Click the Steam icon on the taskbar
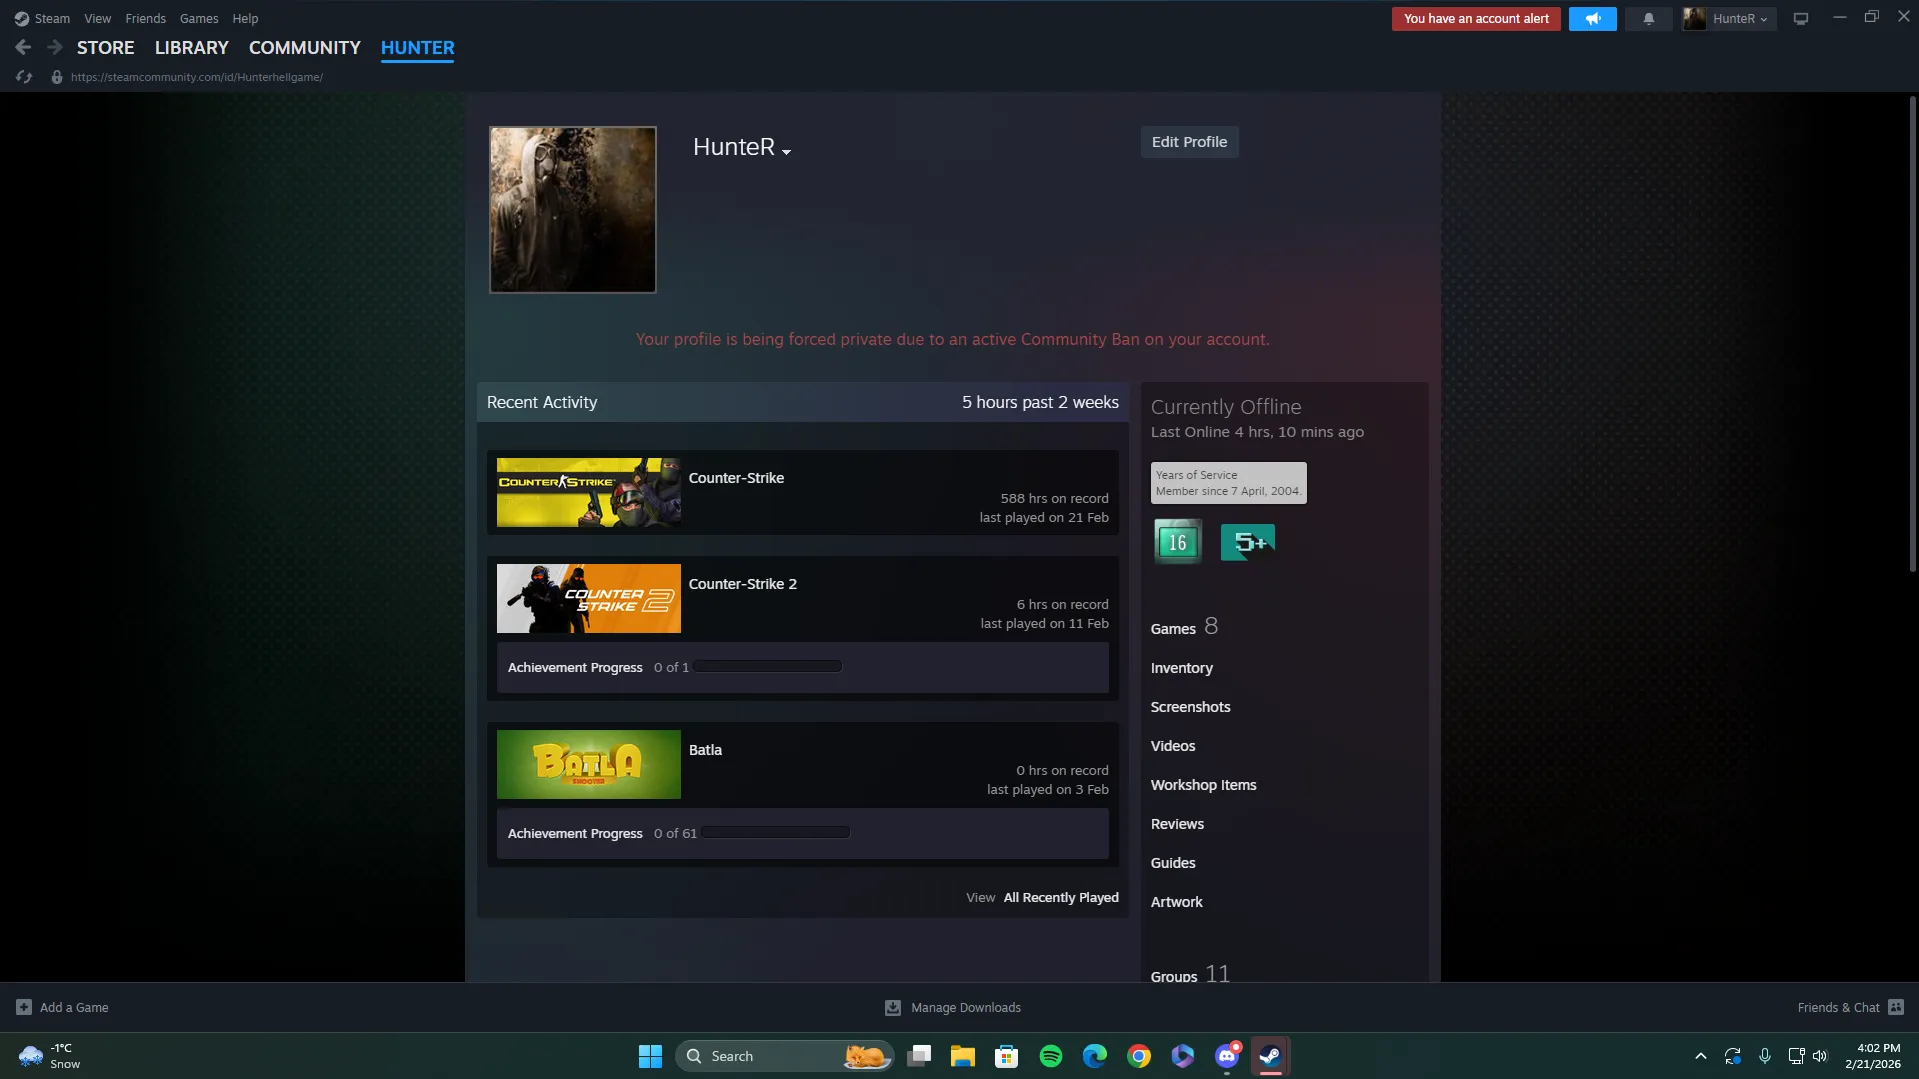The width and height of the screenshot is (1919, 1079). 1271,1056
